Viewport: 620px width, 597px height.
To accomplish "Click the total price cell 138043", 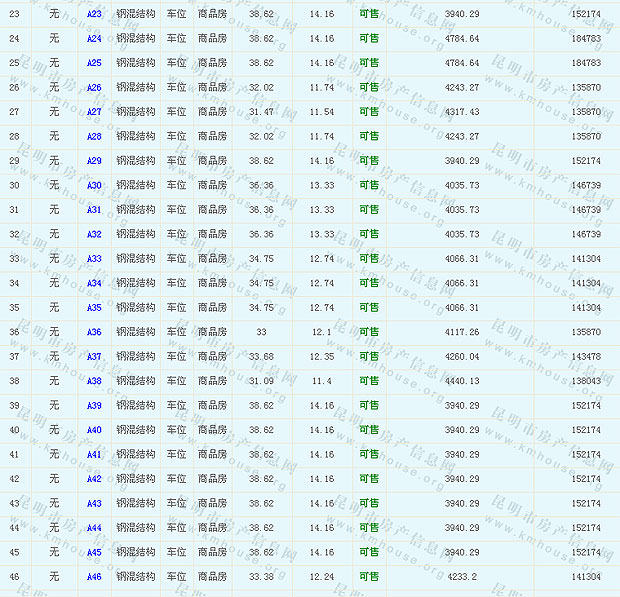I will [586, 381].
